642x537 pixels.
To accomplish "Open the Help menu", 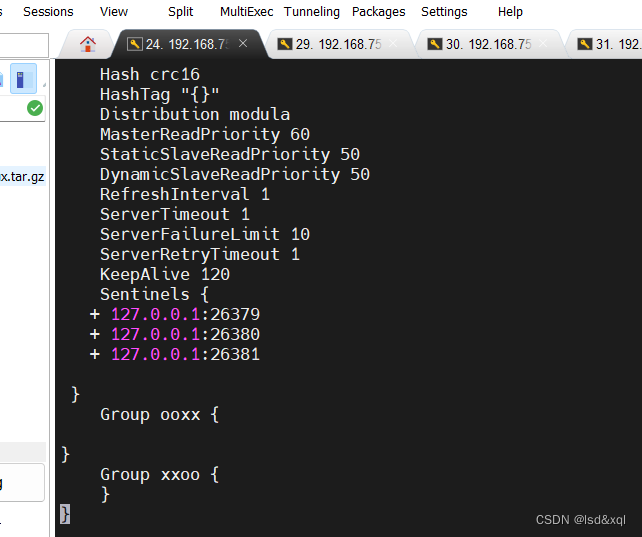I will pos(510,12).
